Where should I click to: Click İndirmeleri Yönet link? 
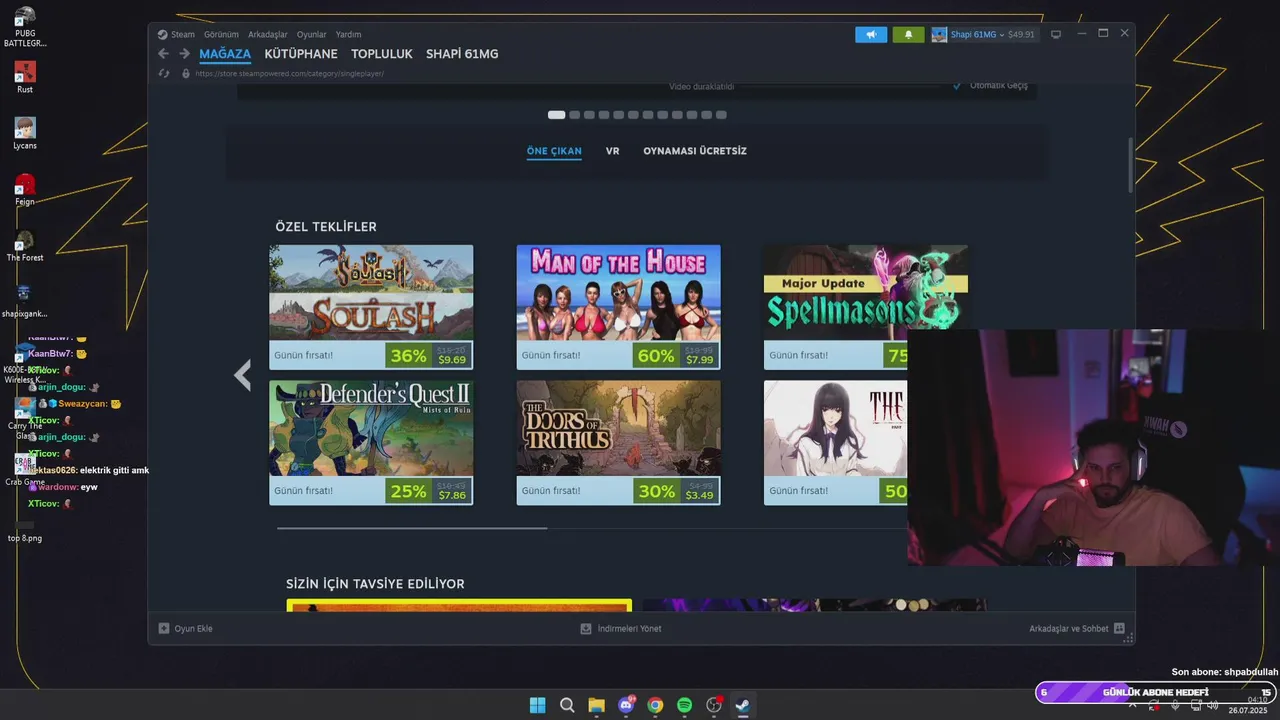coord(629,629)
